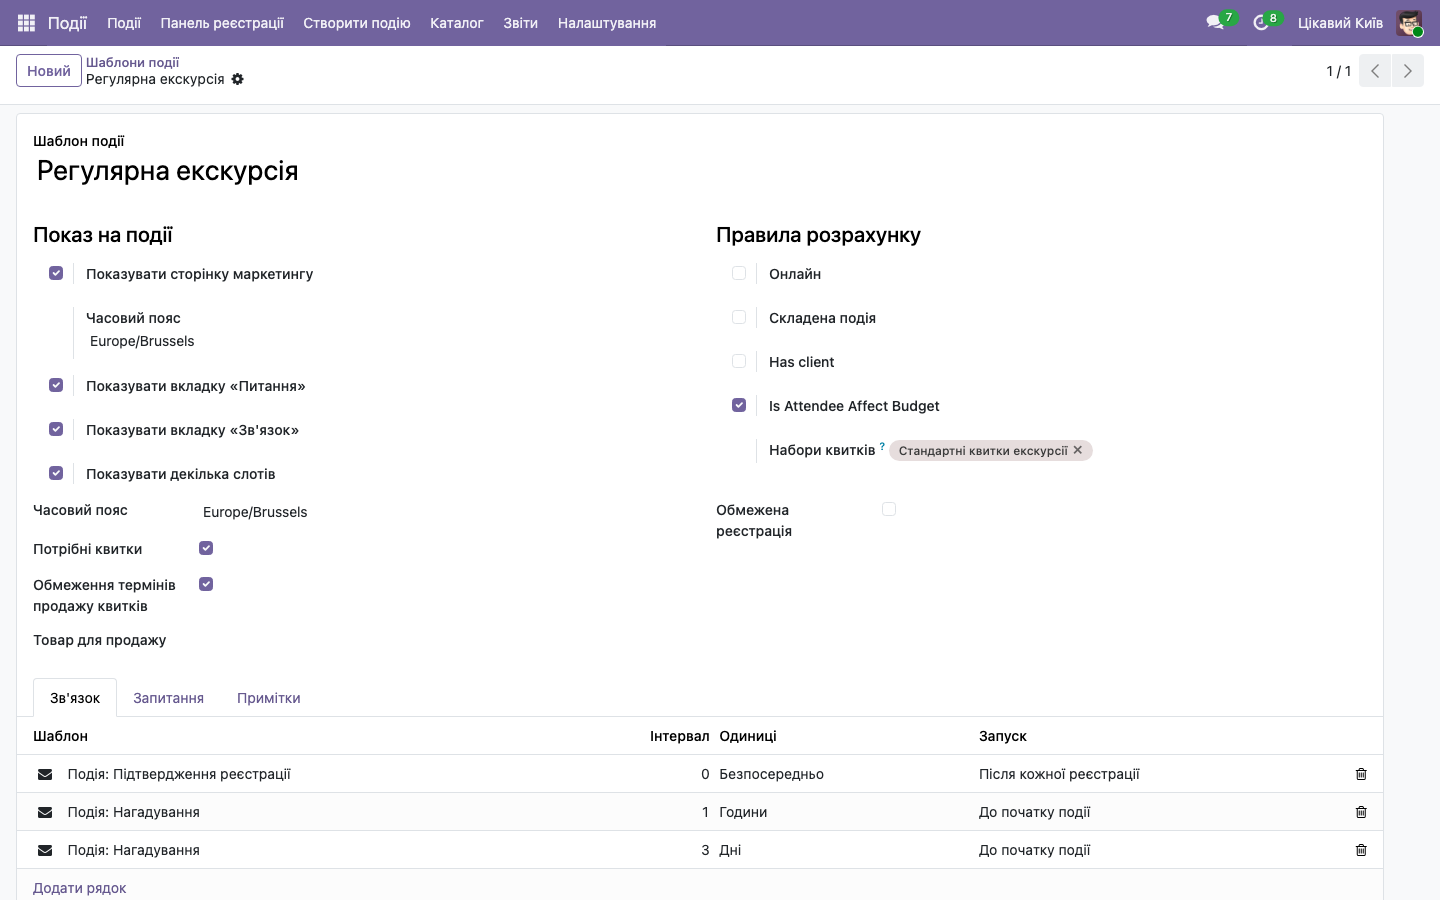1440x900 pixels.
Task: Click the Події app title
Action: coord(68,23)
